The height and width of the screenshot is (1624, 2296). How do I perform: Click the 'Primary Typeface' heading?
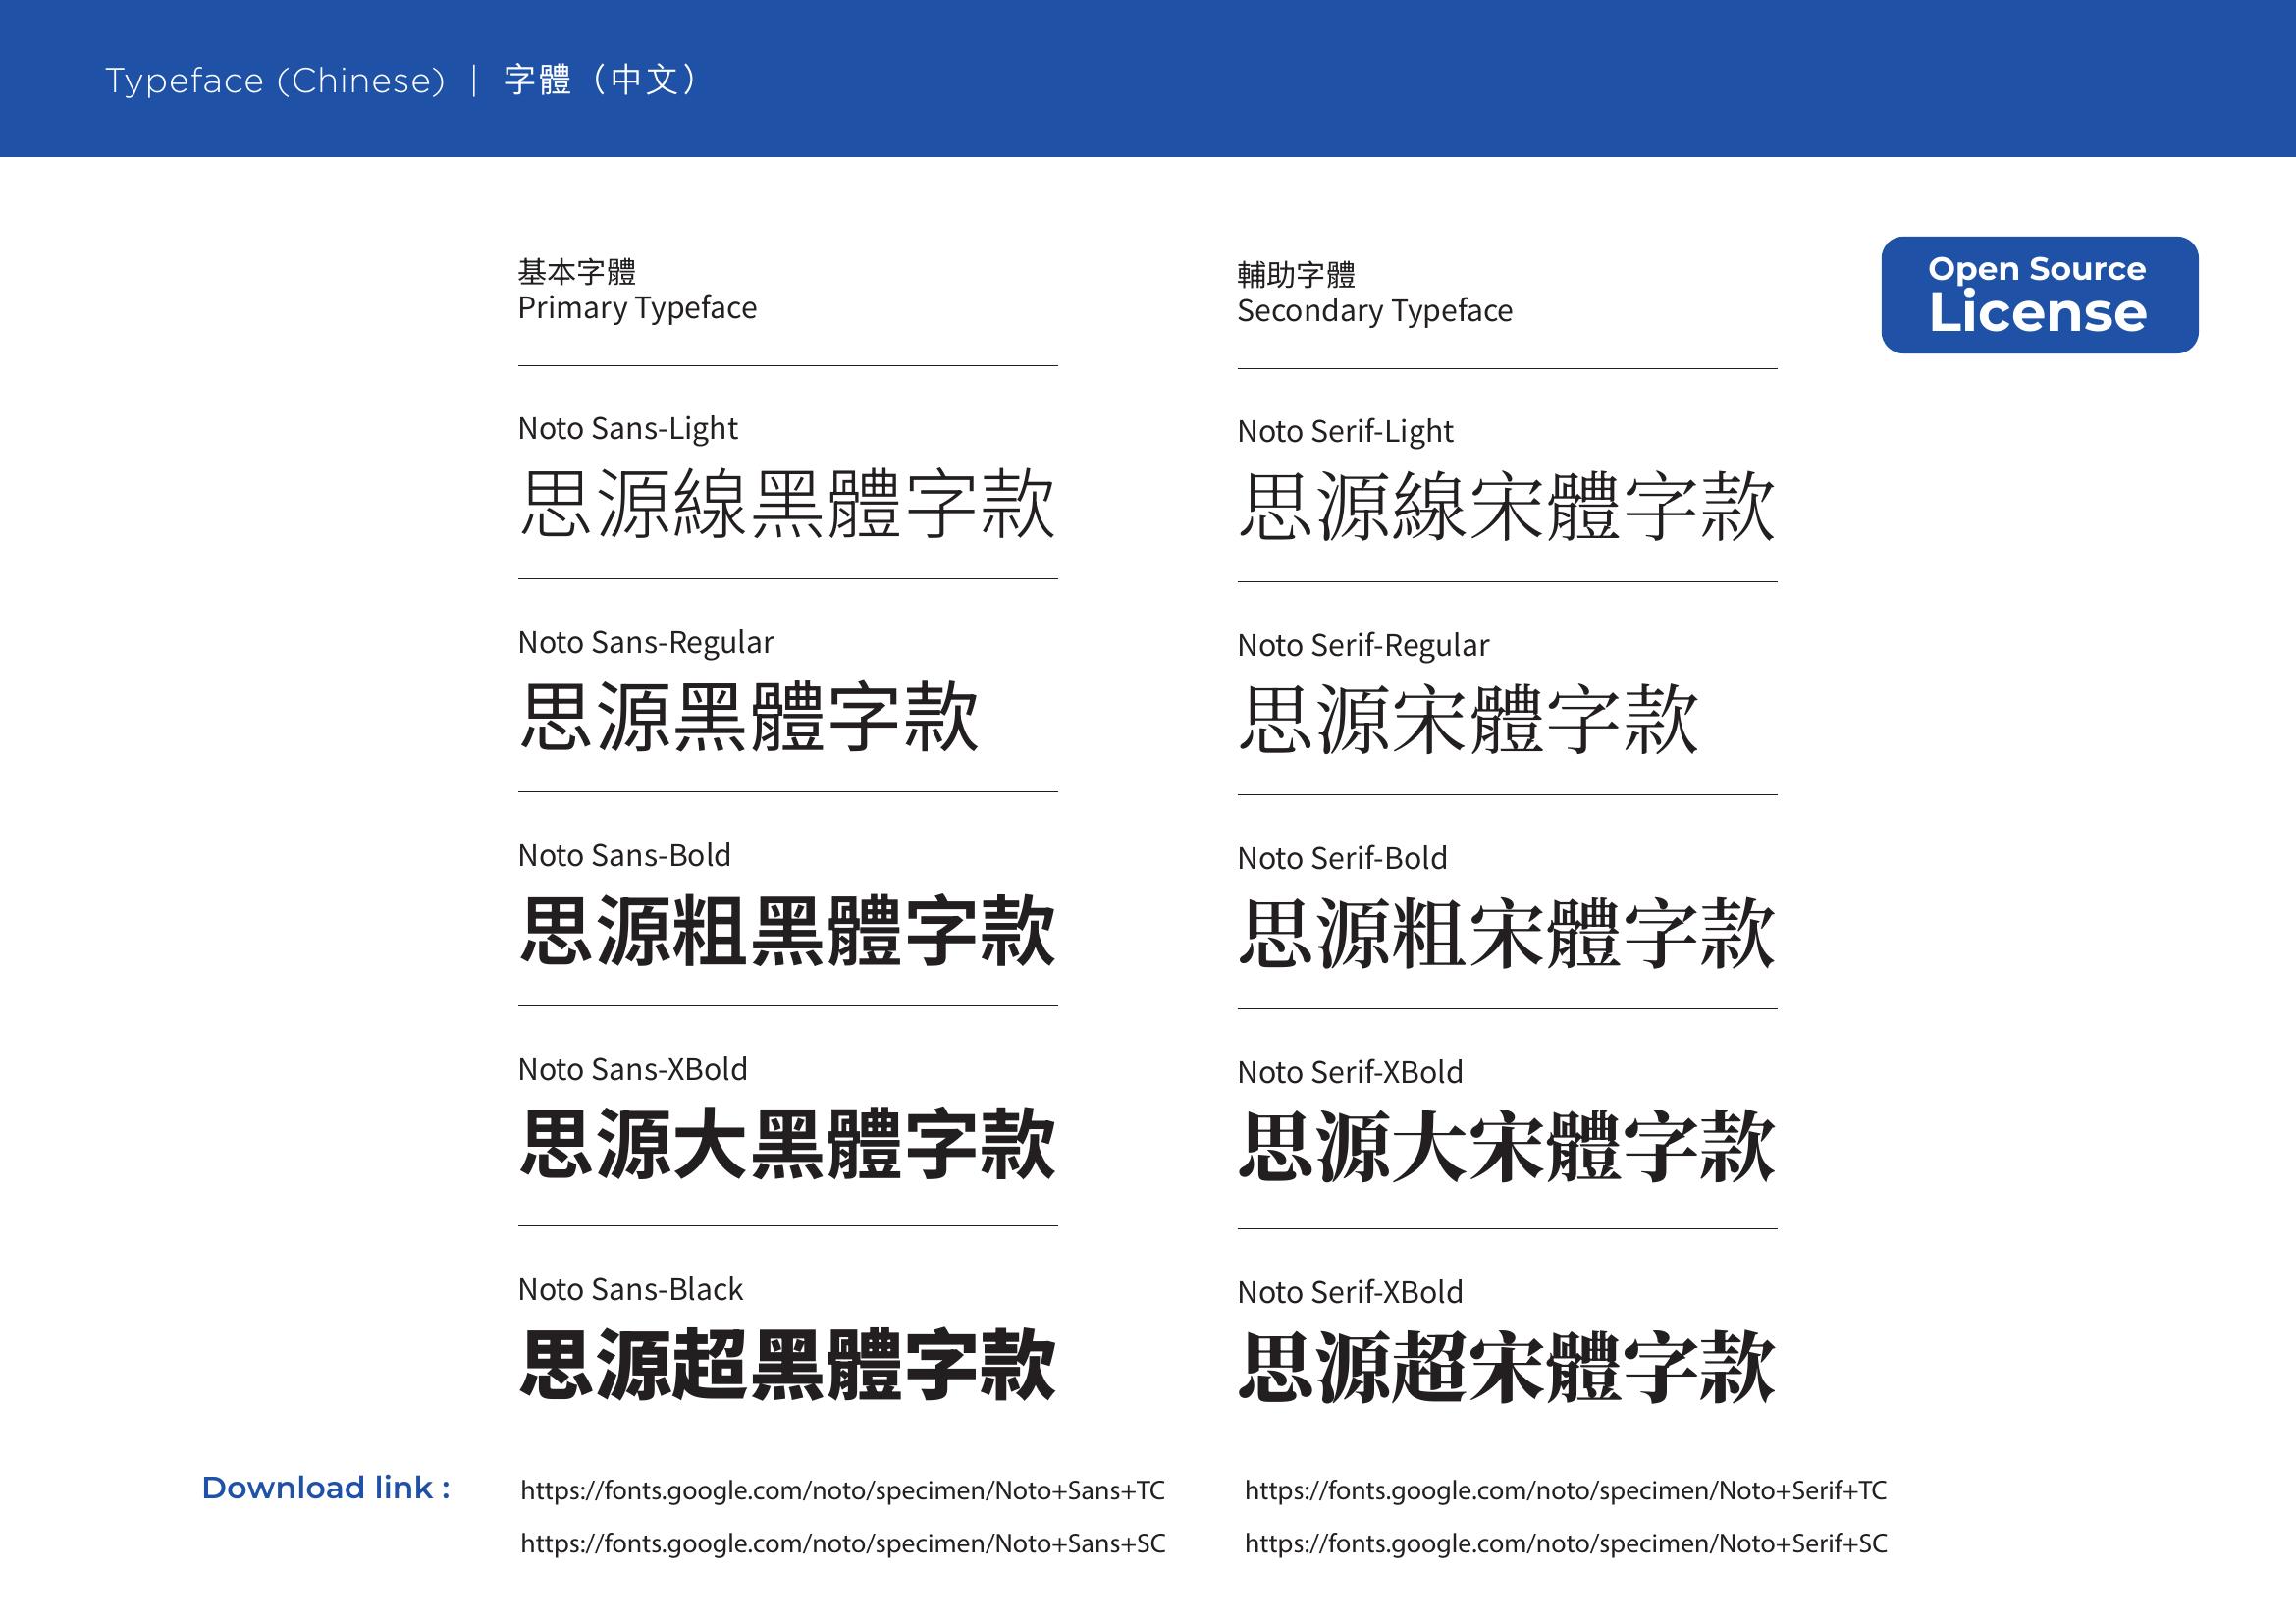click(x=637, y=308)
